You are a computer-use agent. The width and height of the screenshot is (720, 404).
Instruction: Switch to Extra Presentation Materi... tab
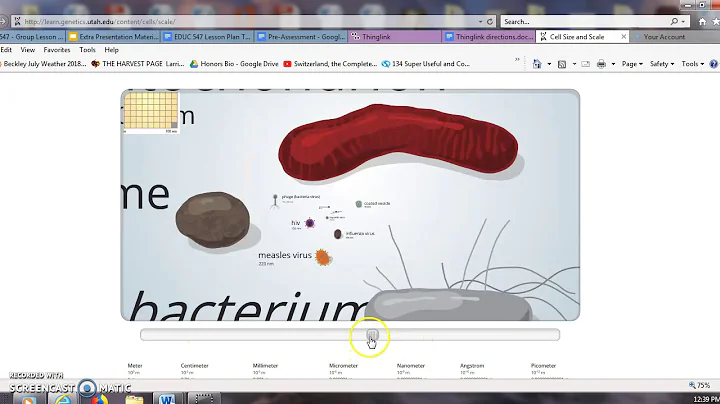pos(113,37)
